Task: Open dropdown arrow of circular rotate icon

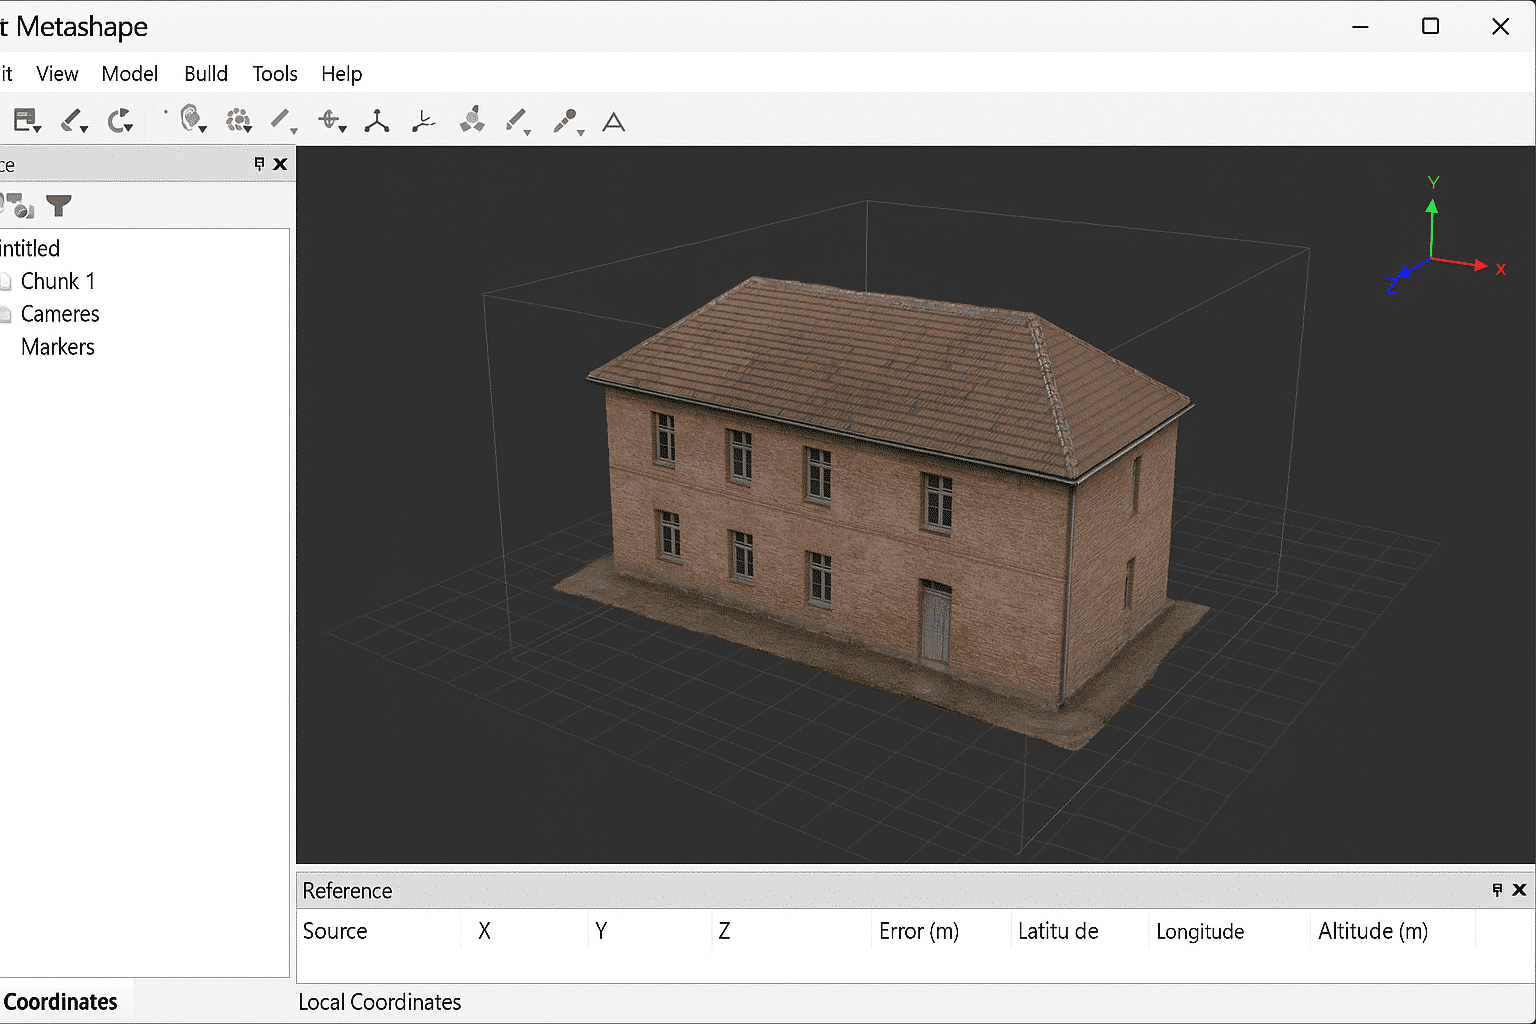Action: click(129, 128)
